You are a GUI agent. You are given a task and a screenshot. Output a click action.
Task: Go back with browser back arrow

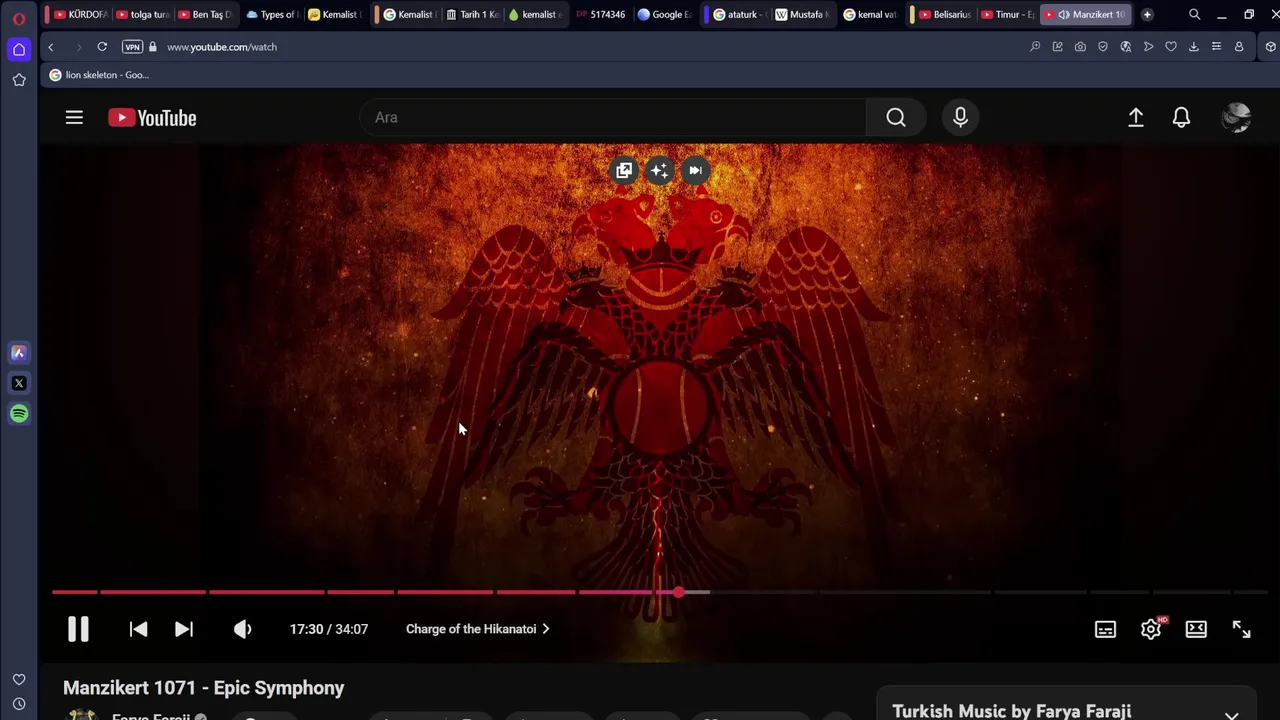(51, 47)
